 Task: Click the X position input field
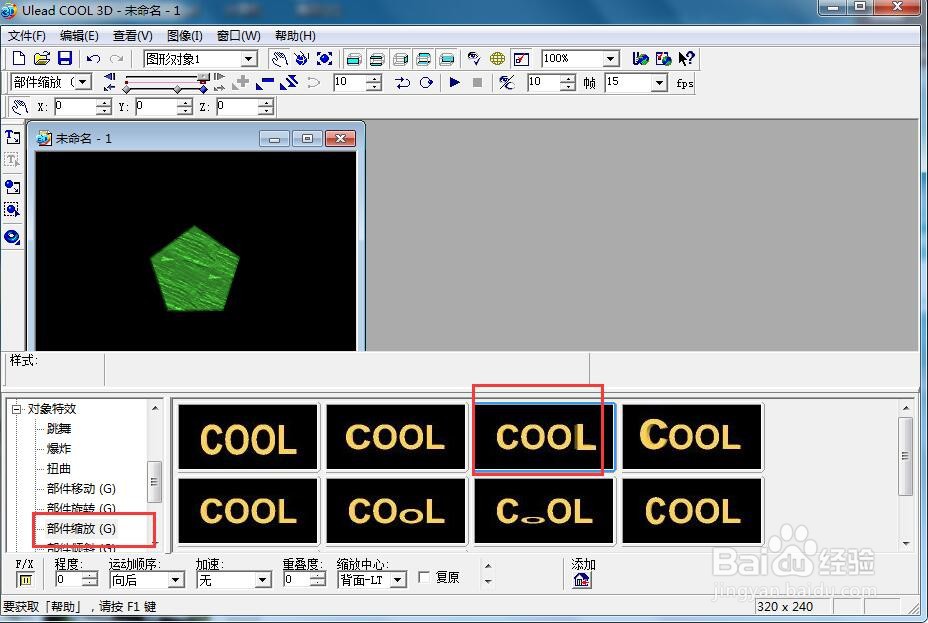tap(75, 106)
